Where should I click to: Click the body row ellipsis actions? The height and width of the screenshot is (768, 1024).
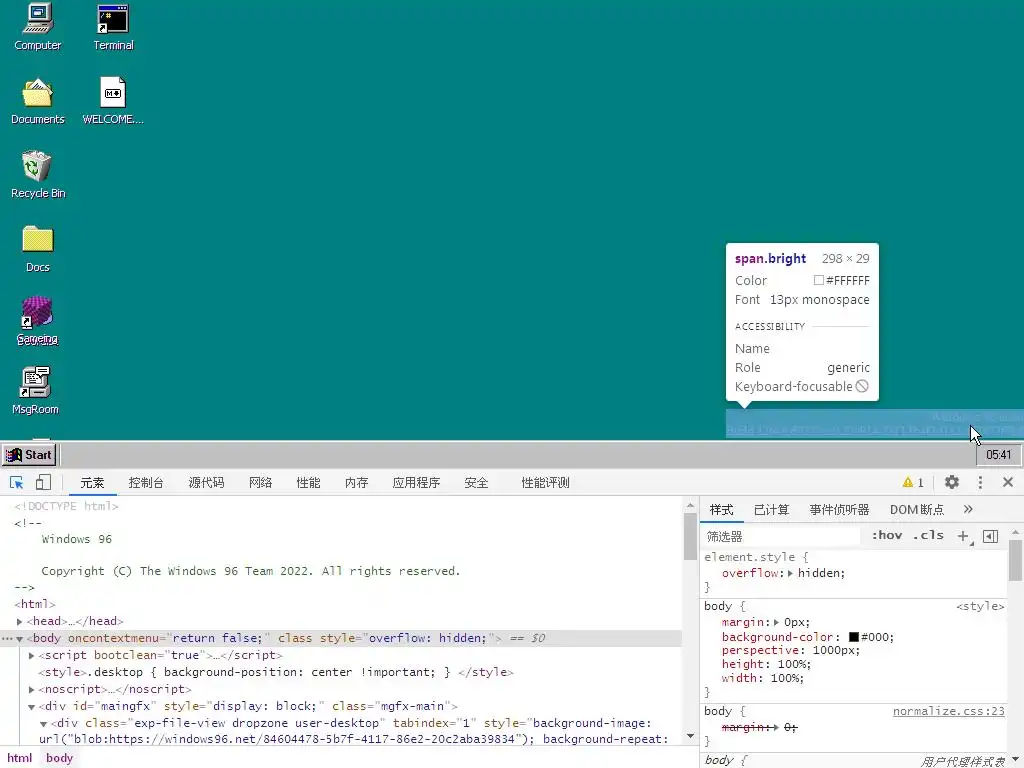click(x=7, y=639)
